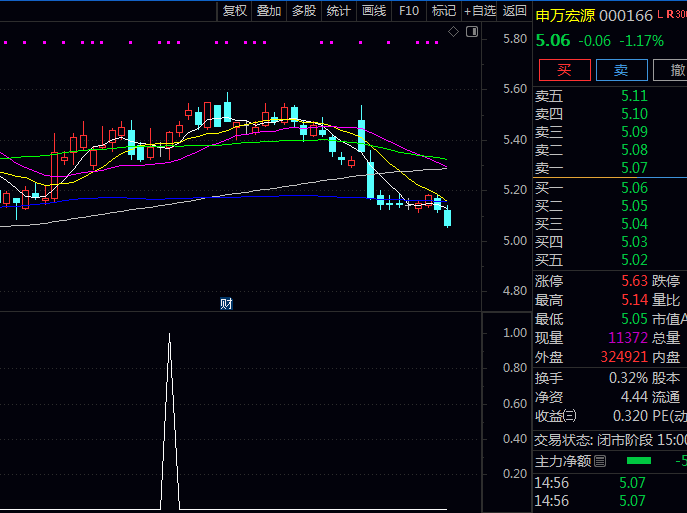
Task: Select 买三 price 5.04
Action: coord(634,224)
